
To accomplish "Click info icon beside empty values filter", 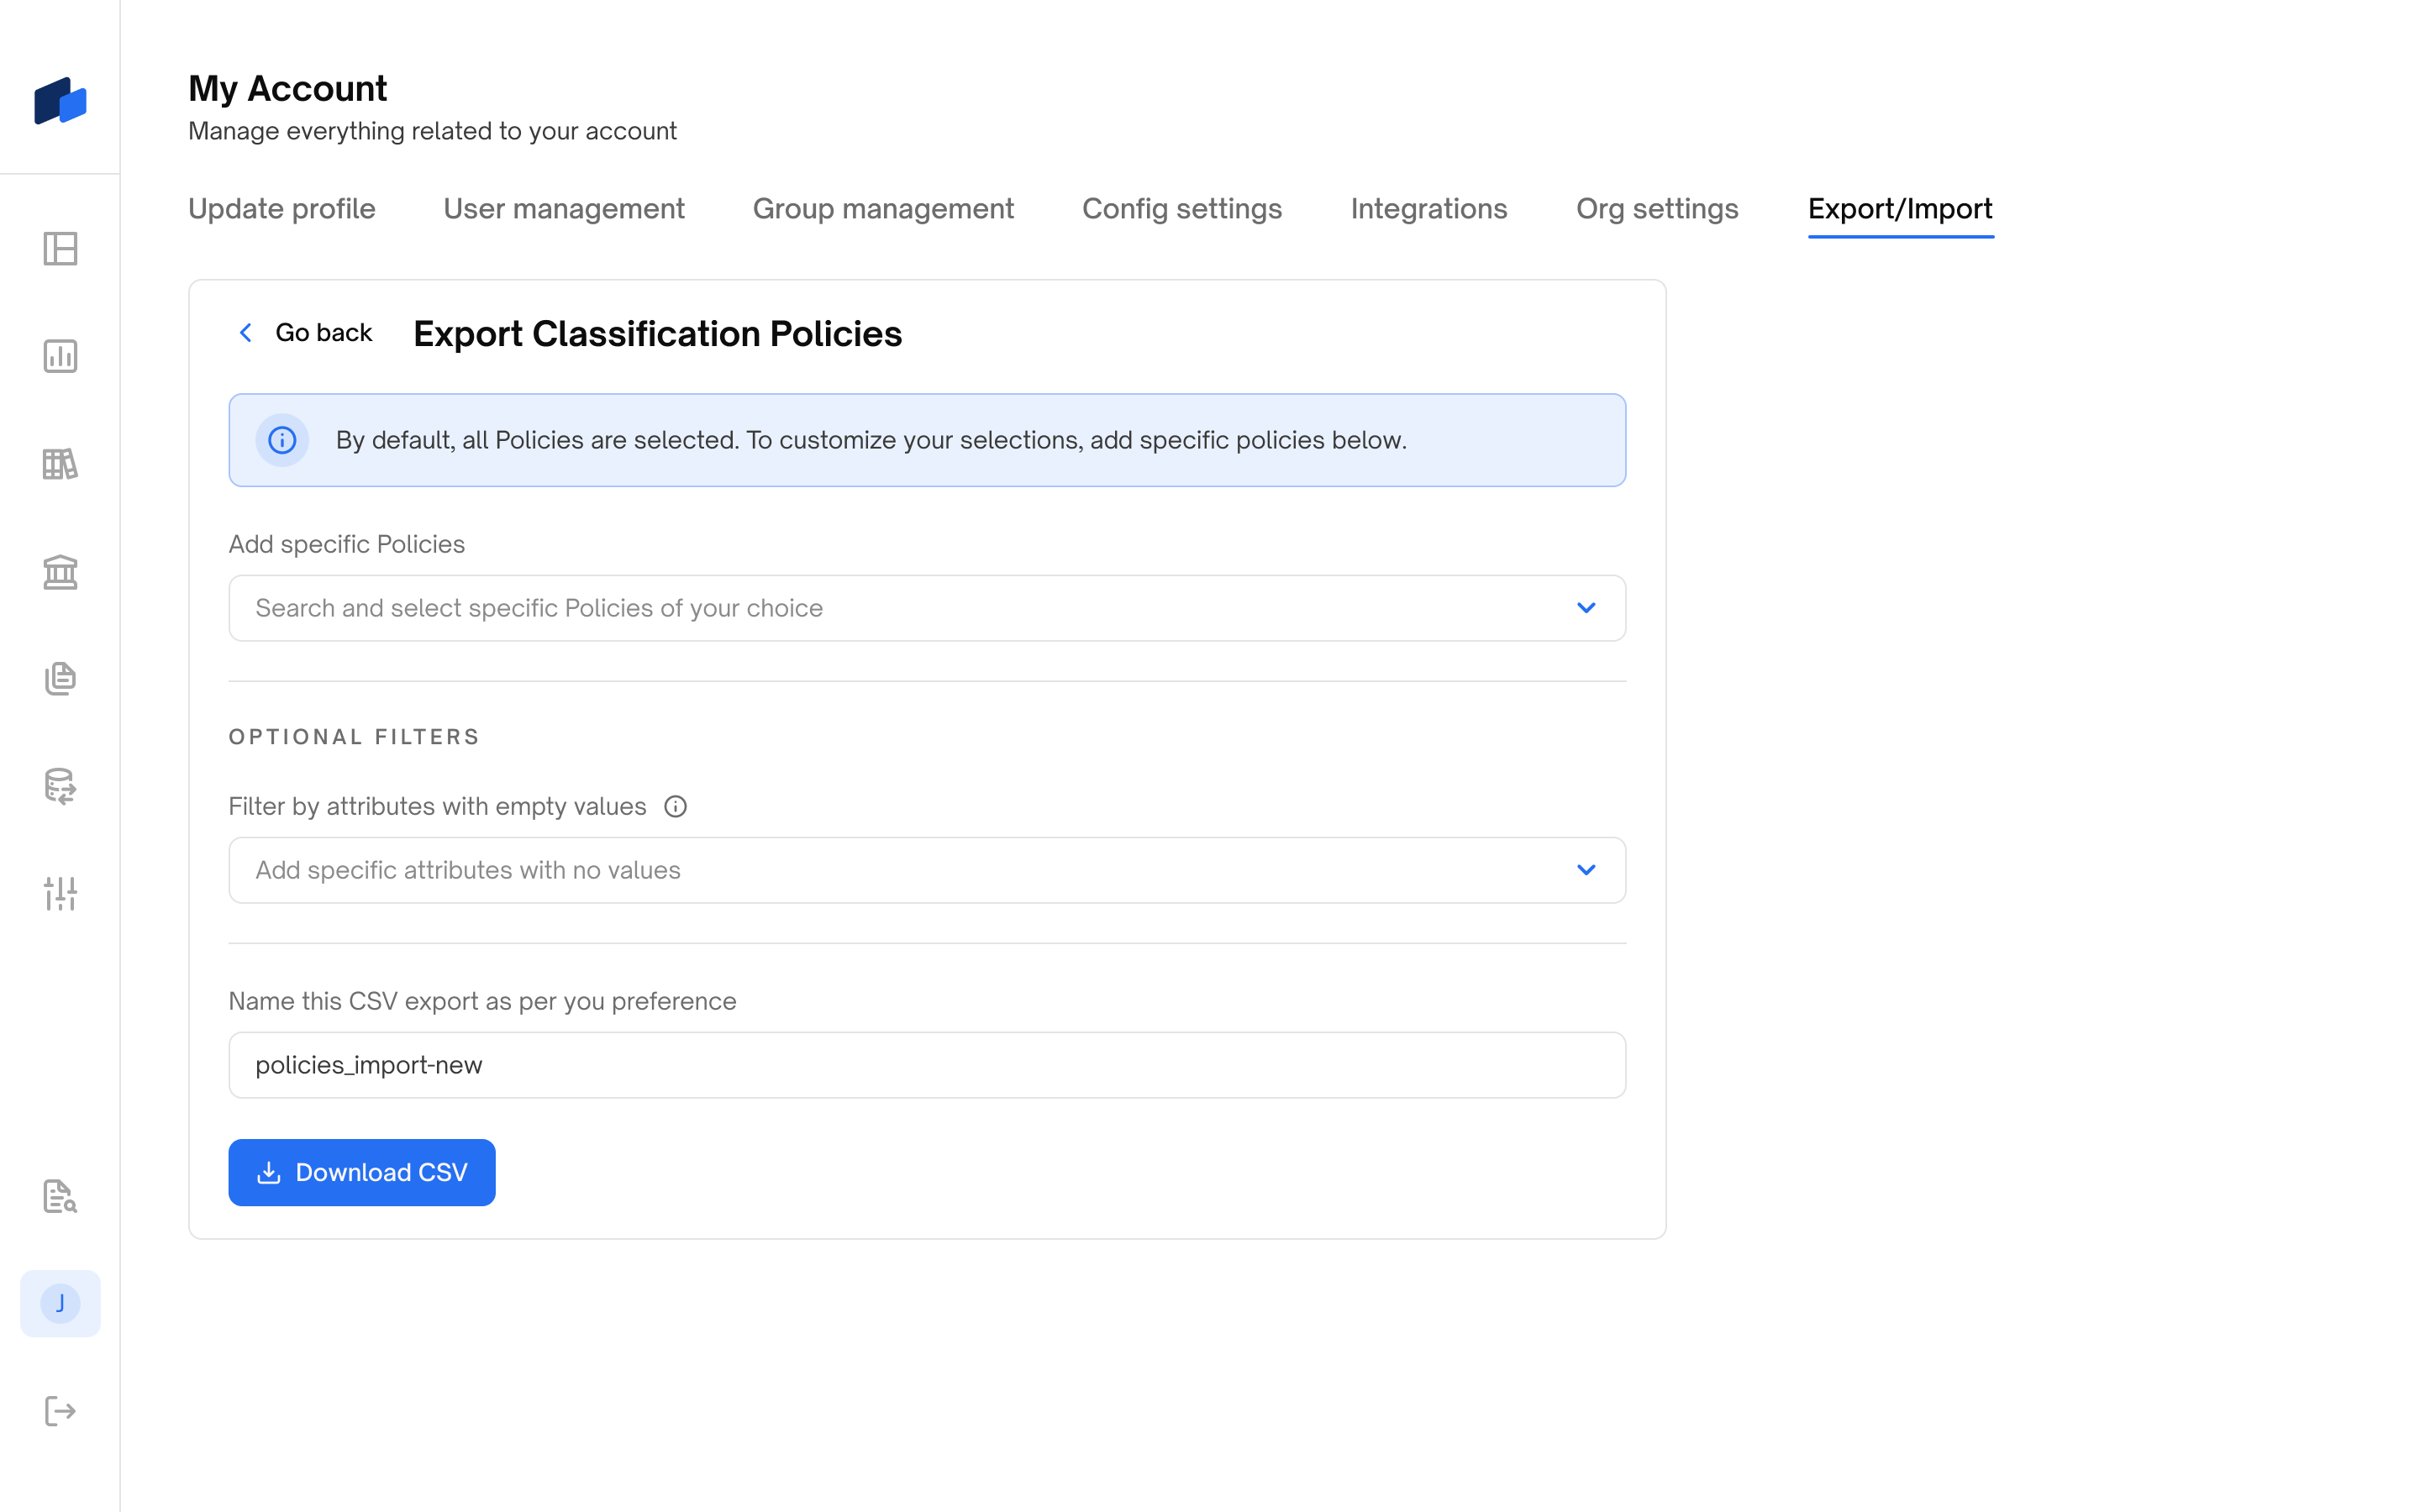I will click(675, 806).
